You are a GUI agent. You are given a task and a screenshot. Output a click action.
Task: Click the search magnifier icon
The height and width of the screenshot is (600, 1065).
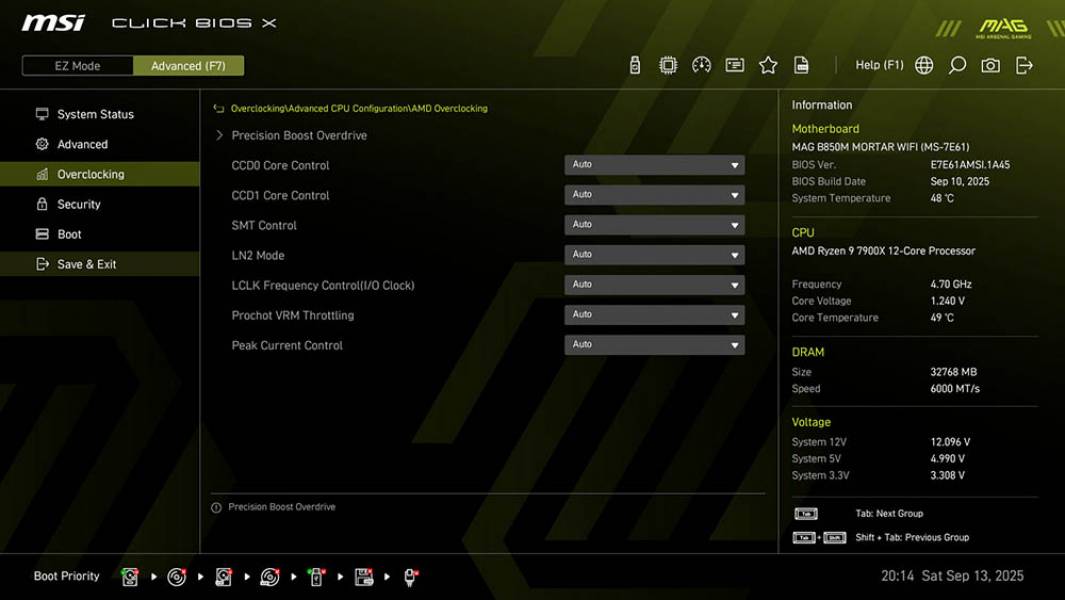click(955, 64)
